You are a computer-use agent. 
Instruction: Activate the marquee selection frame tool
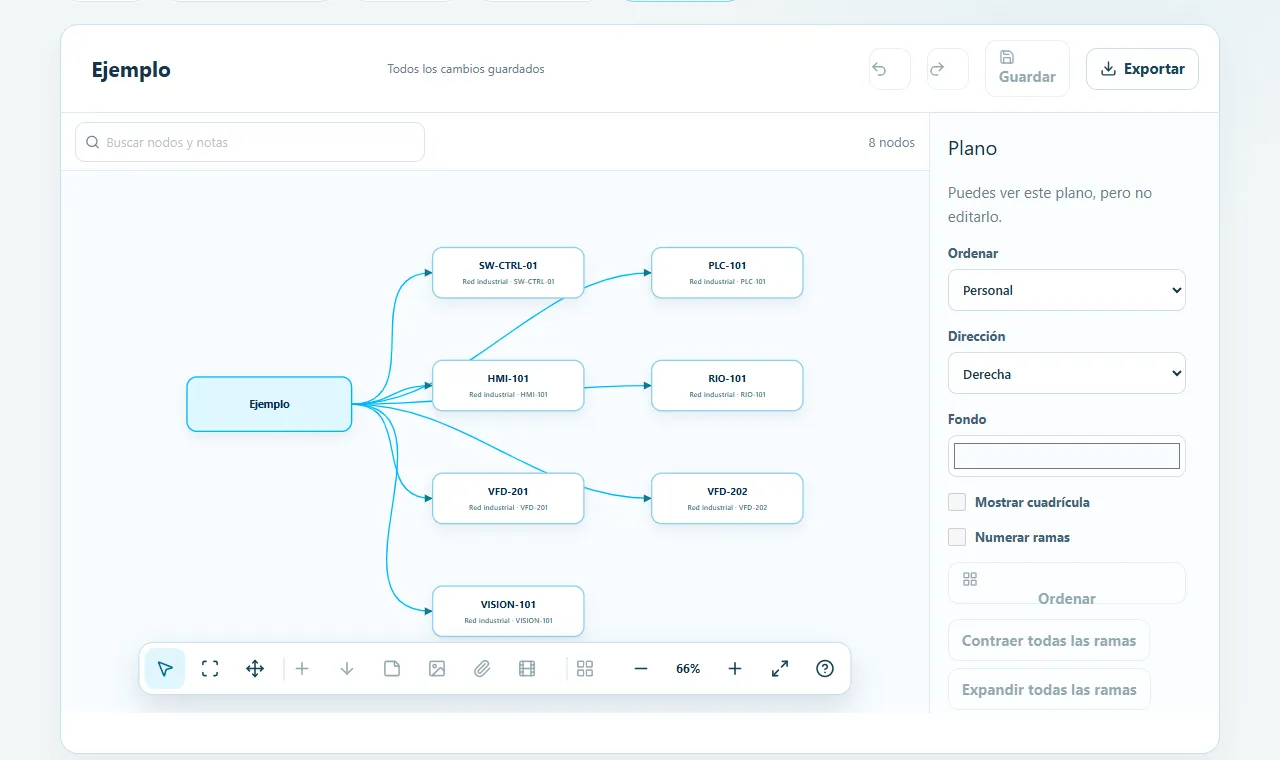click(210, 669)
